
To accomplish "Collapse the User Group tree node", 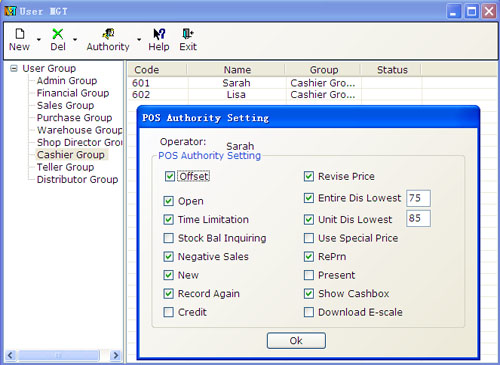I will (x=14, y=68).
